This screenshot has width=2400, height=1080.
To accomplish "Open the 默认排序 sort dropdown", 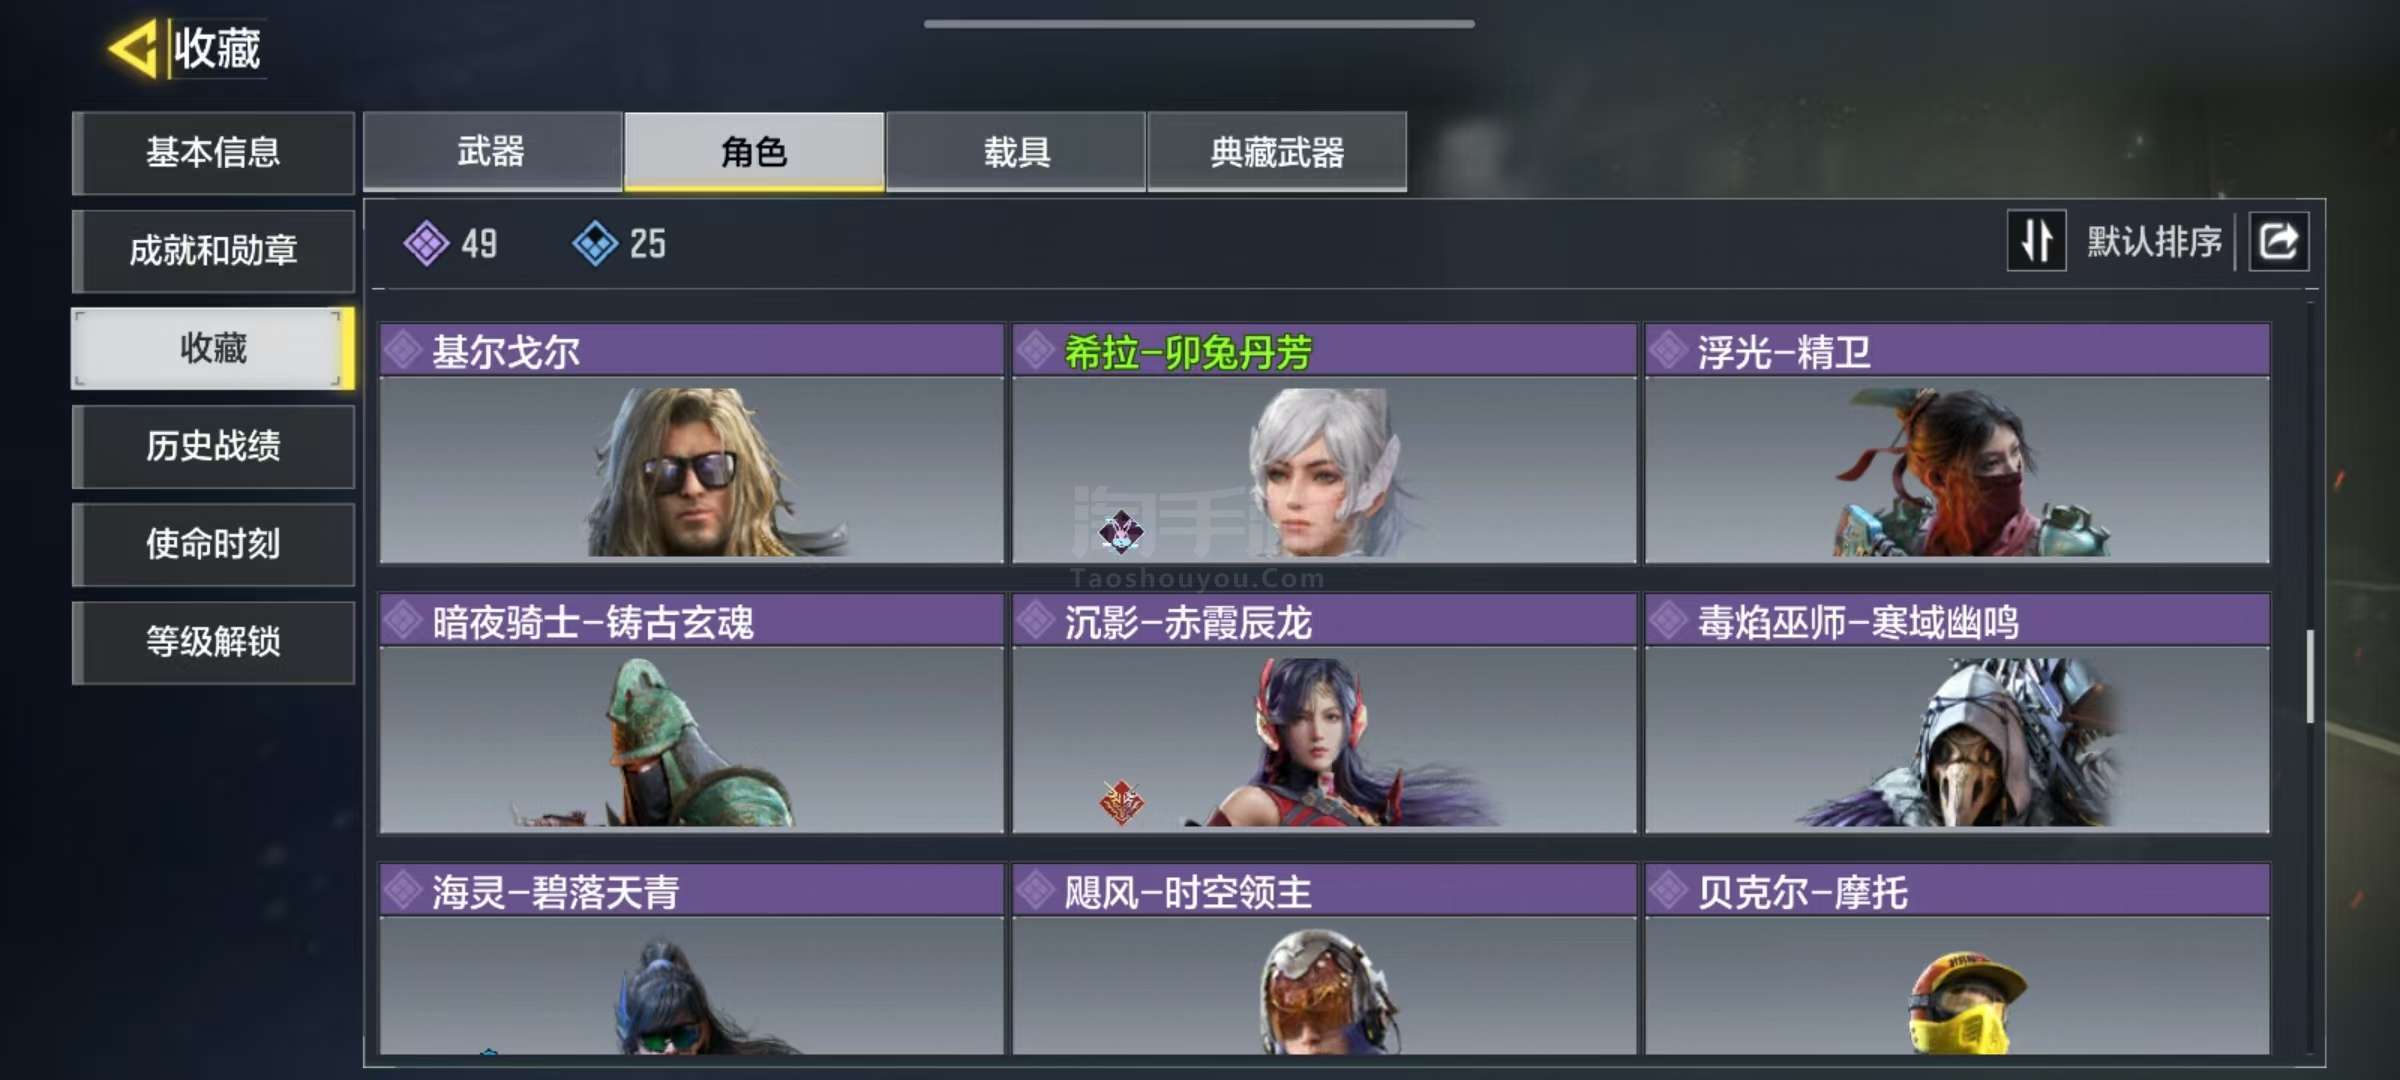I will point(2154,241).
